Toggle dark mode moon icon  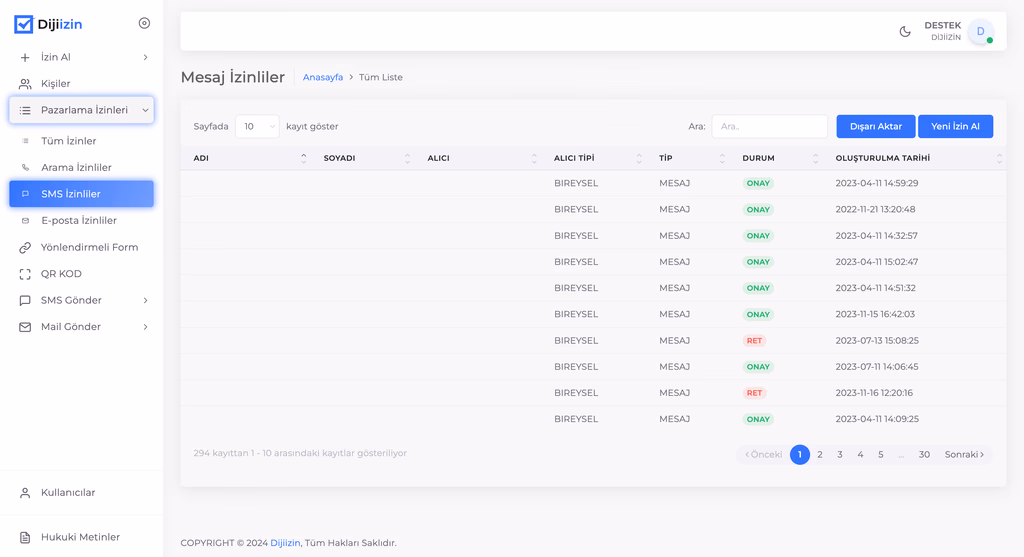tap(905, 31)
